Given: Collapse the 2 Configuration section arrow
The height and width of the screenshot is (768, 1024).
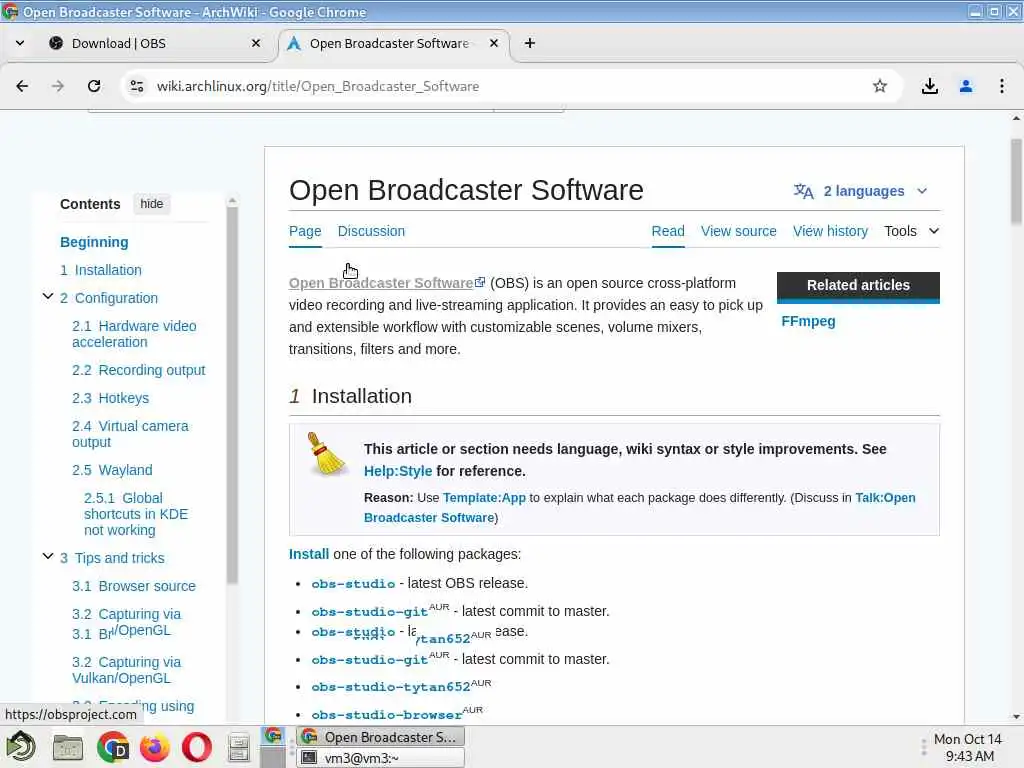Looking at the screenshot, I should (x=48, y=296).
